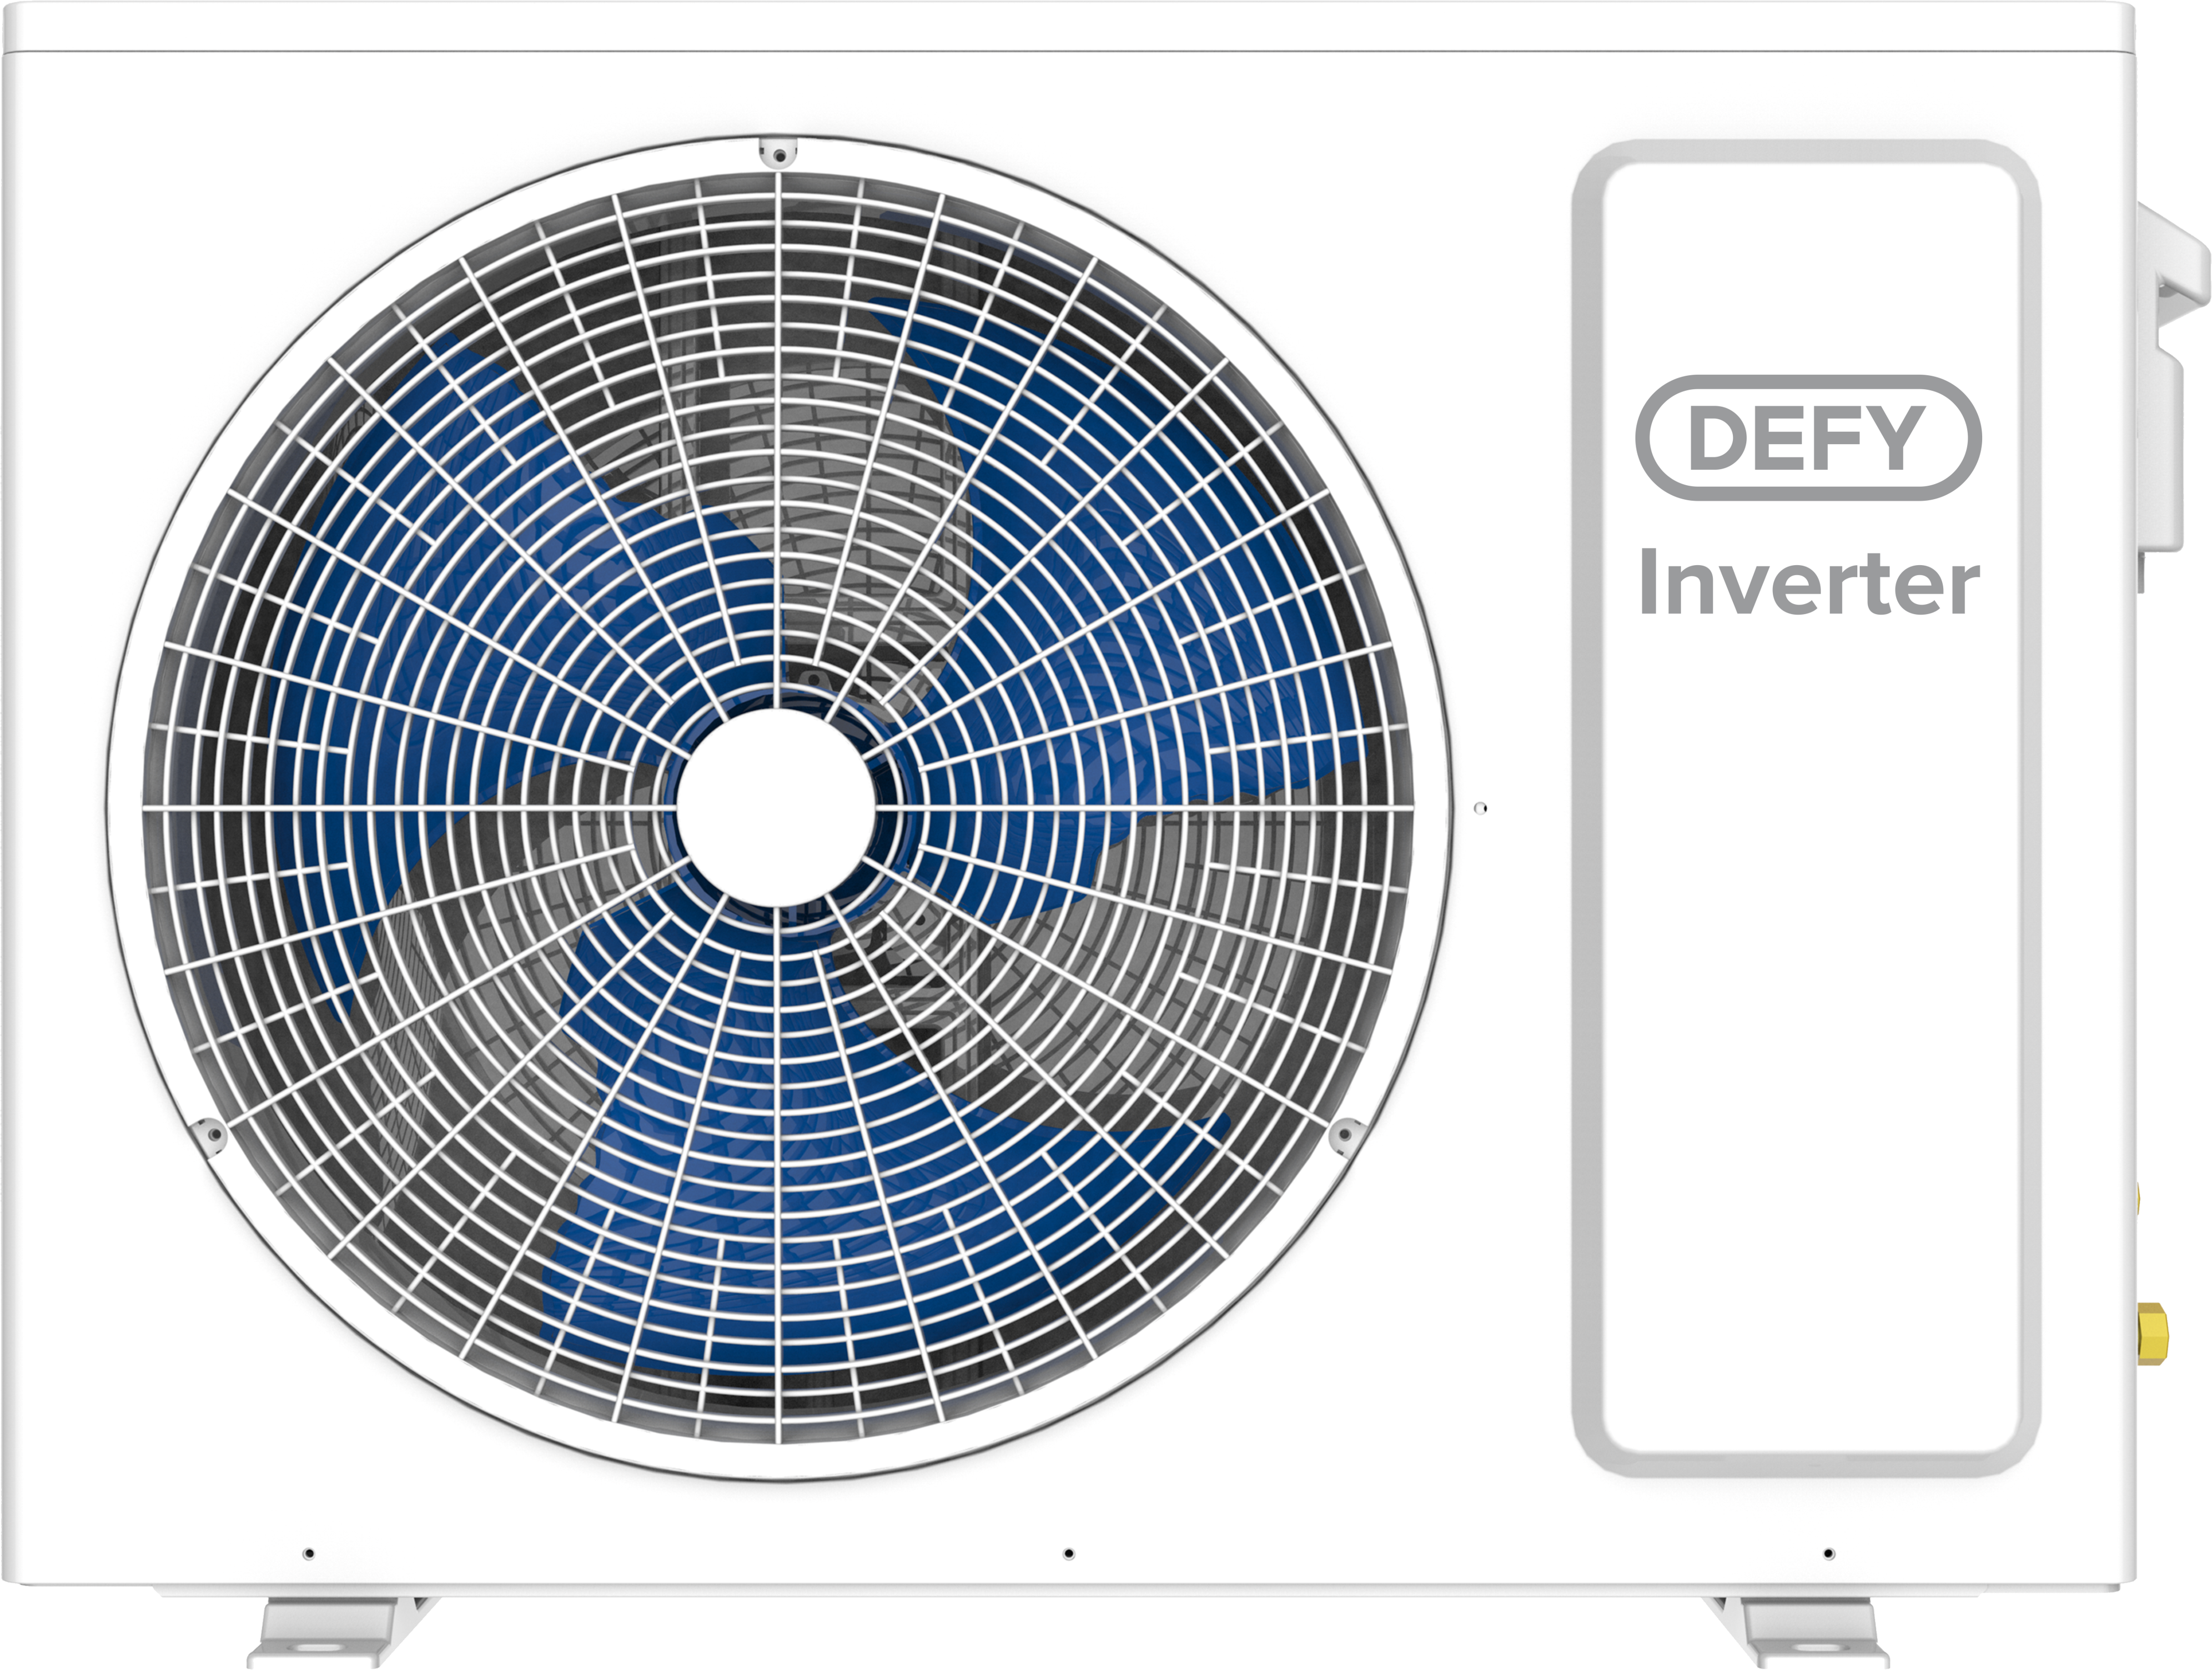Click the top cover strip of unit
Viewport: 2212px width, 1670px height.
(1070, 26)
